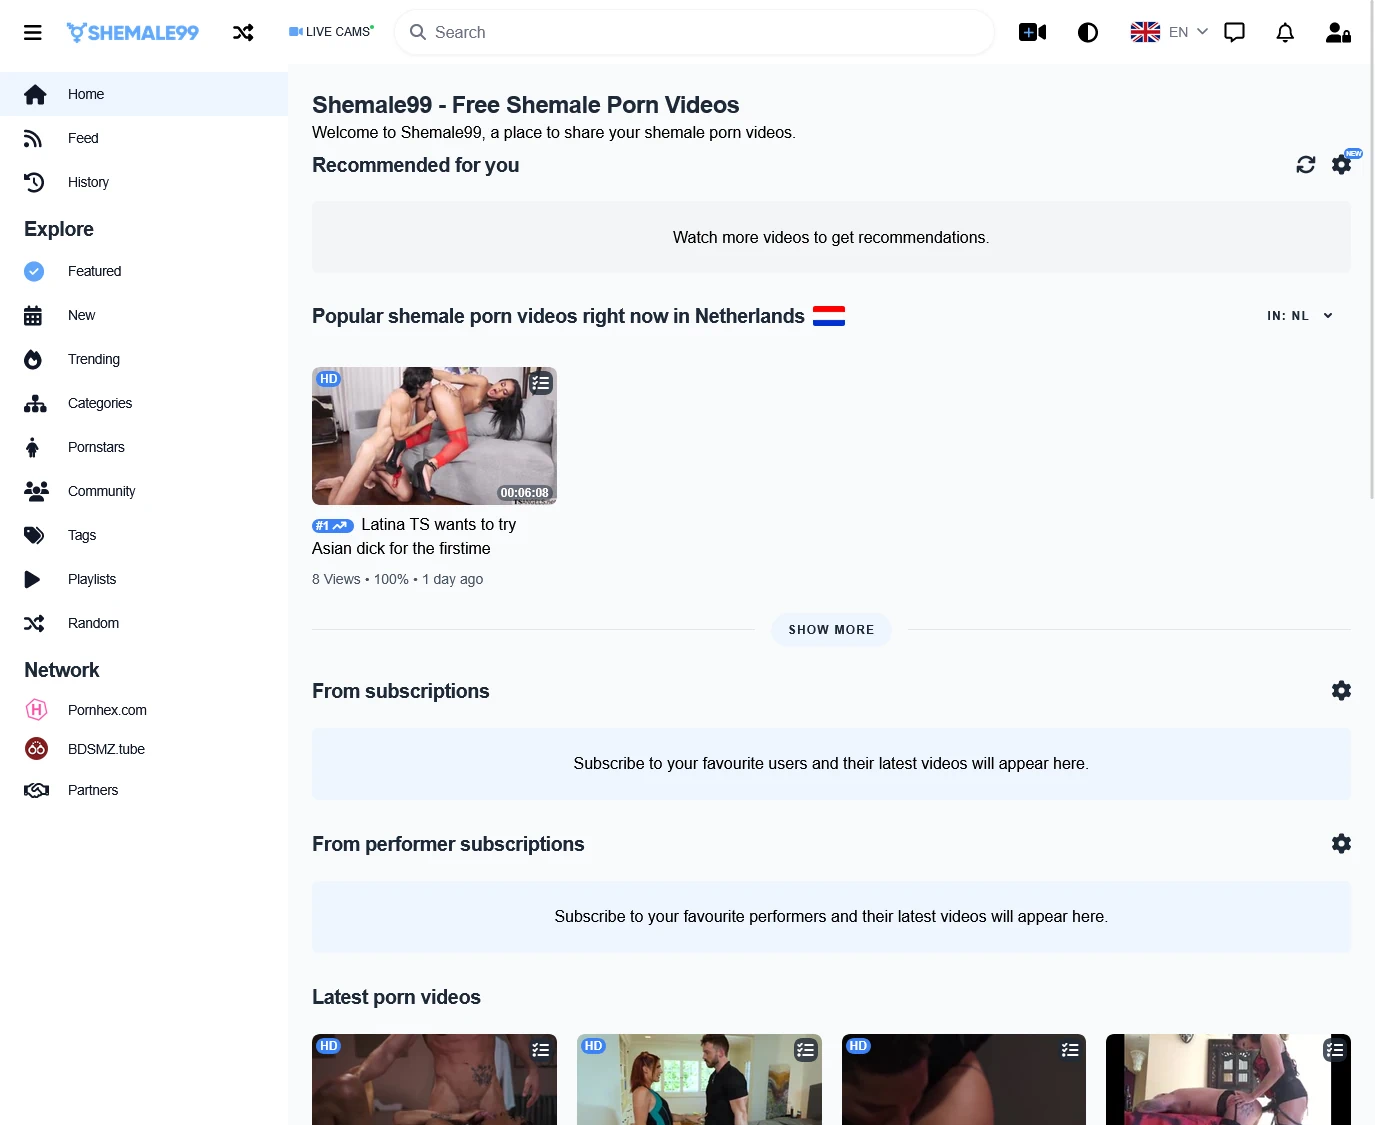Open the hamburger menu in the header
The width and height of the screenshot is (1375, 1125).
coord(33,33)
